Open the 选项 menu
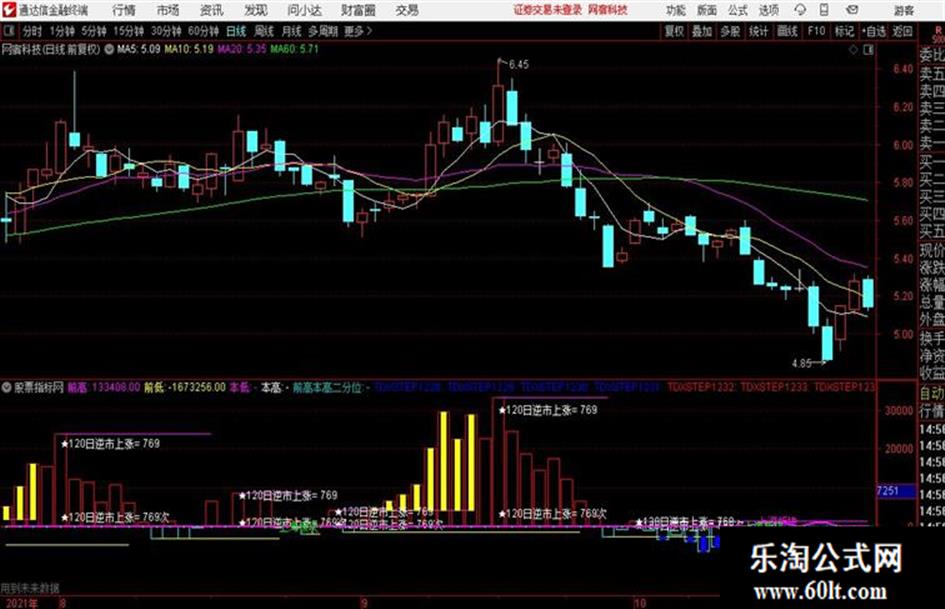This screenshot has width=945, height=609. (768, 10)
